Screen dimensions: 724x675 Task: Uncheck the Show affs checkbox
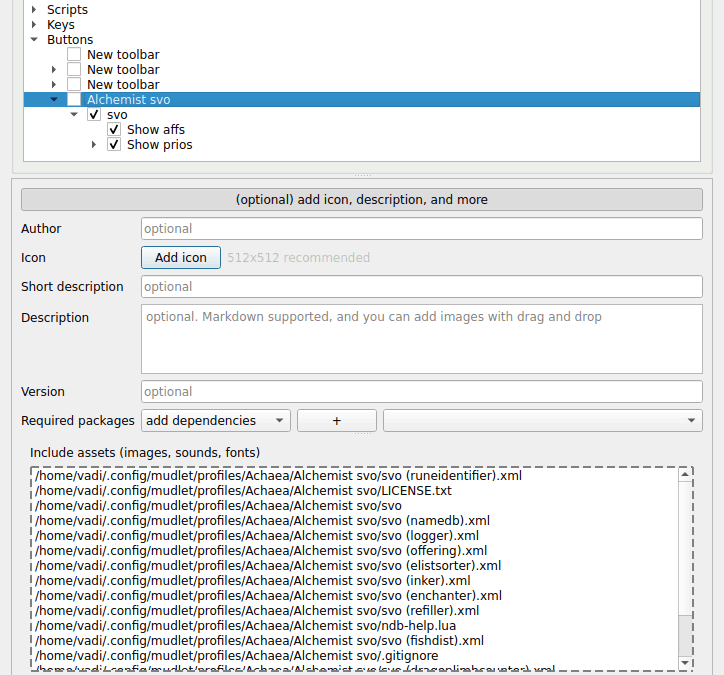[114, 129]
